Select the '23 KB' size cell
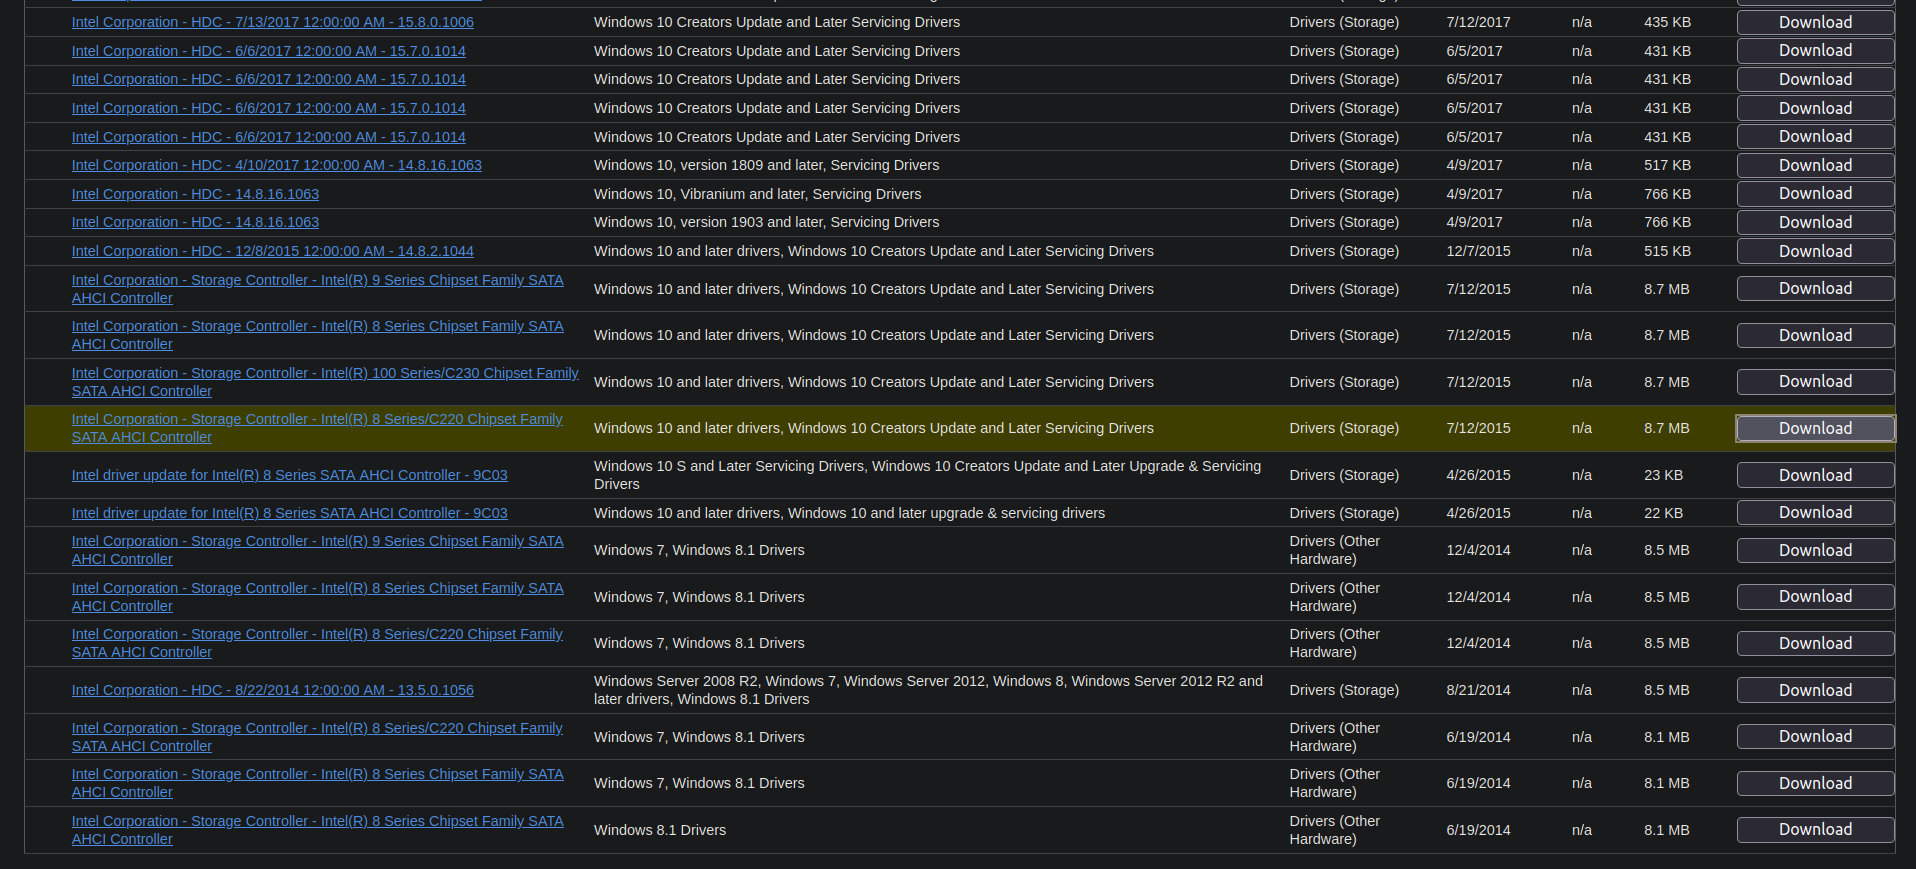Image resolution: width=1916 pixels, height=869 pixels. pos(1663,475)
